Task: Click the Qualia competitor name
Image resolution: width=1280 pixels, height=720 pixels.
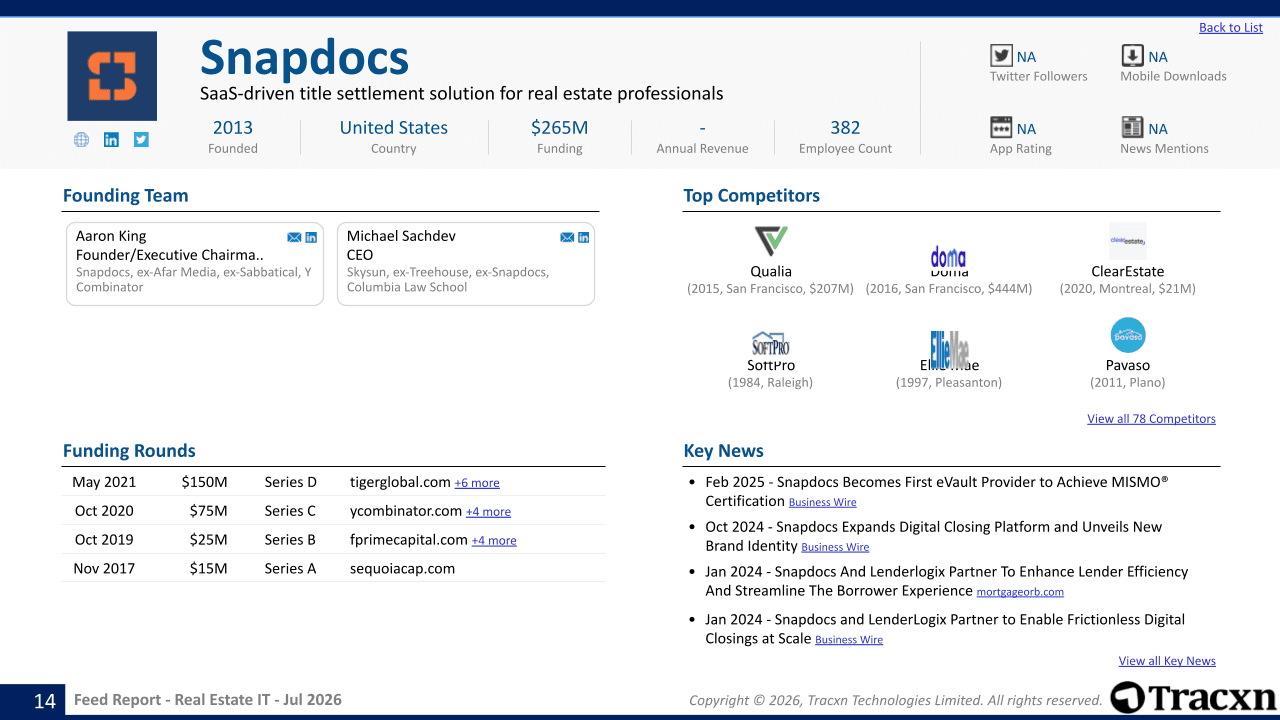Action: tap(771, 271)
